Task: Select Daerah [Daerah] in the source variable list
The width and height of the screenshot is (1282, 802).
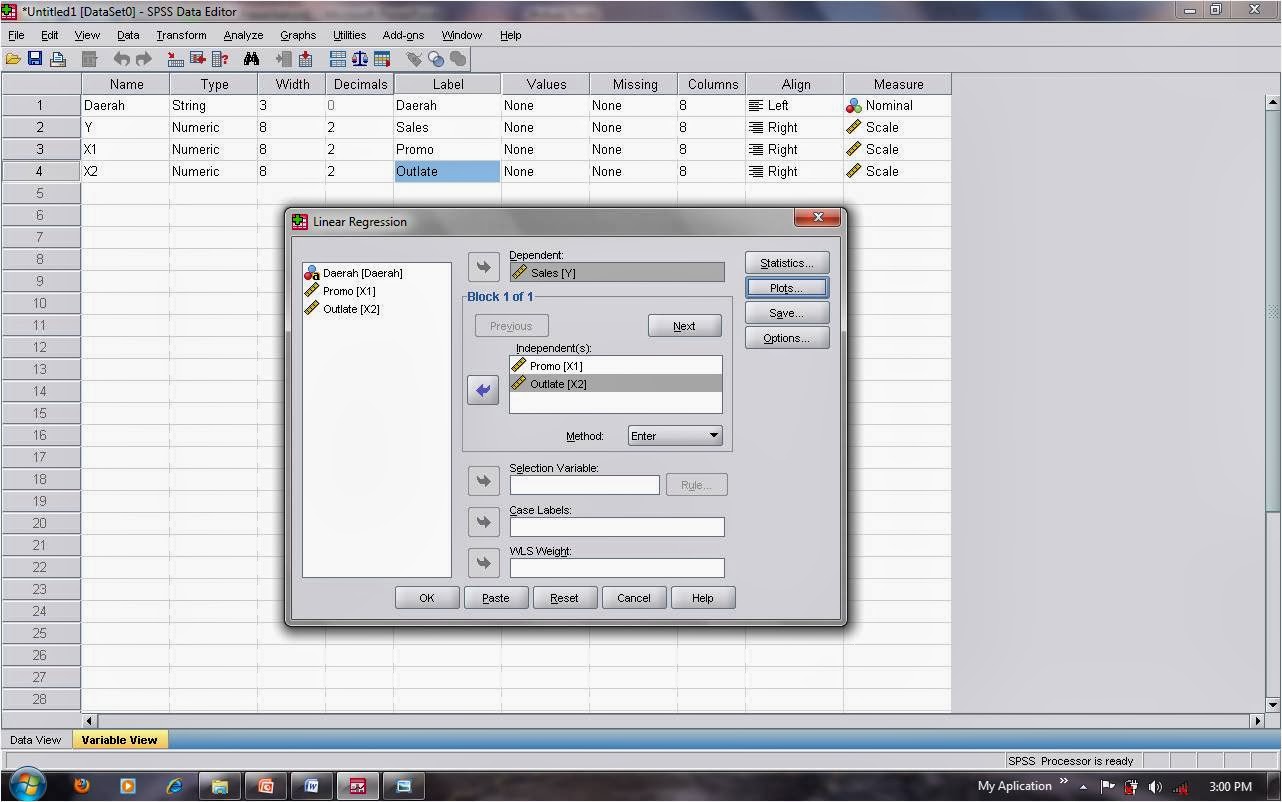Action: pos(376,273)
